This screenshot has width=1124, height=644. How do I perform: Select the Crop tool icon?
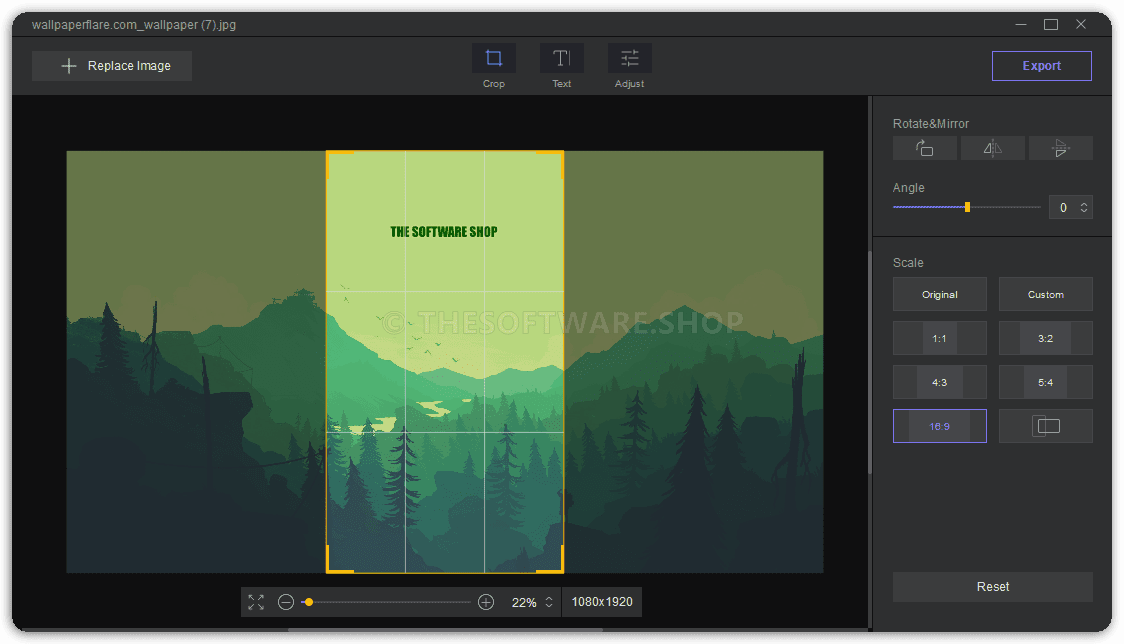[493, 58]
